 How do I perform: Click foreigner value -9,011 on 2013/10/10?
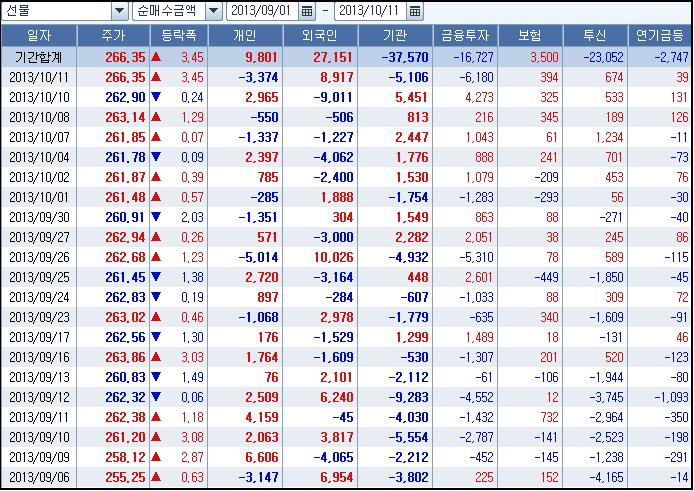333,97
